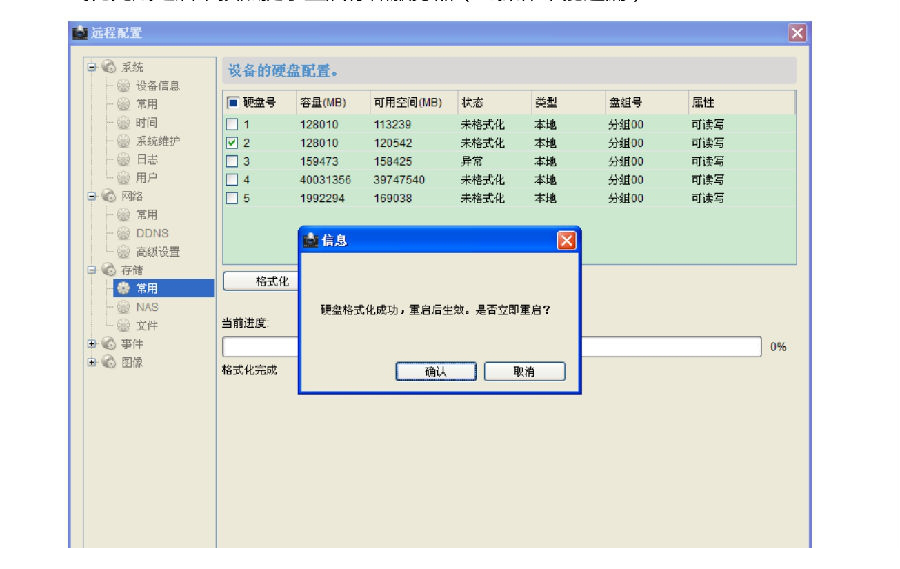
Task: Check the box for disk 4
Action: pyautogui.click(x=232, y=180)
